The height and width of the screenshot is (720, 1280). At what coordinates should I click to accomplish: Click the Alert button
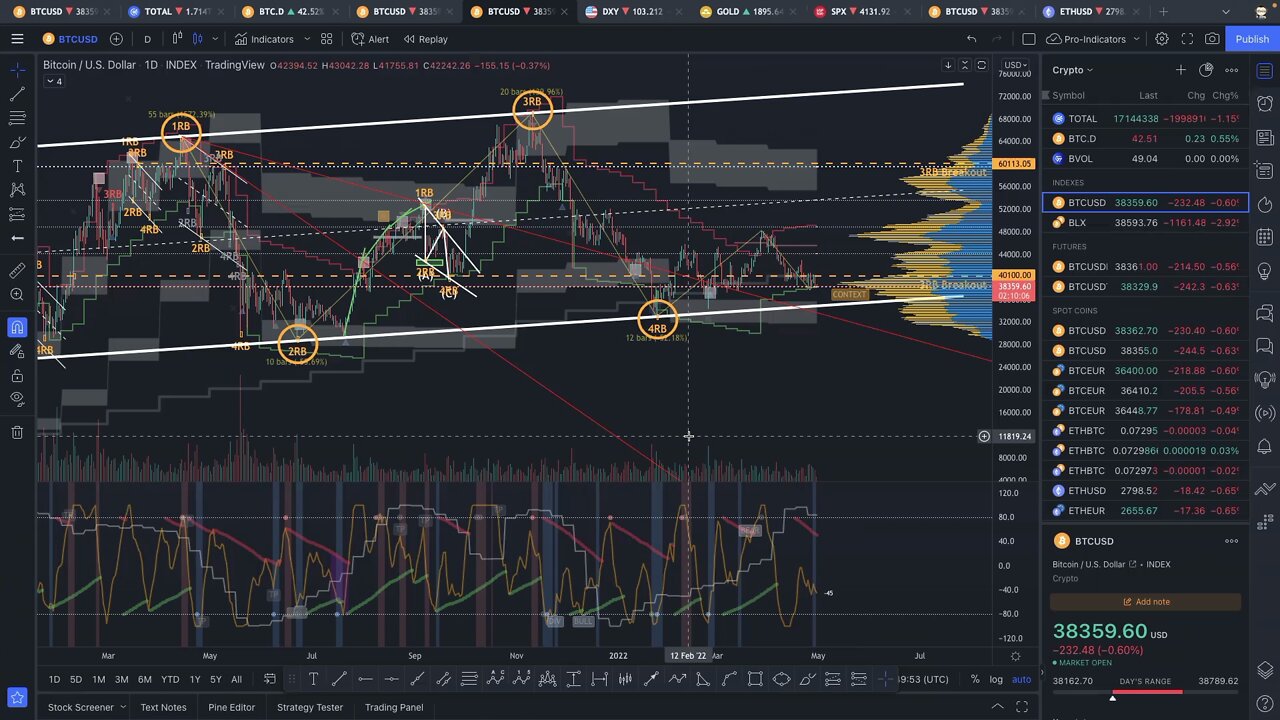[x=370, y=39]
